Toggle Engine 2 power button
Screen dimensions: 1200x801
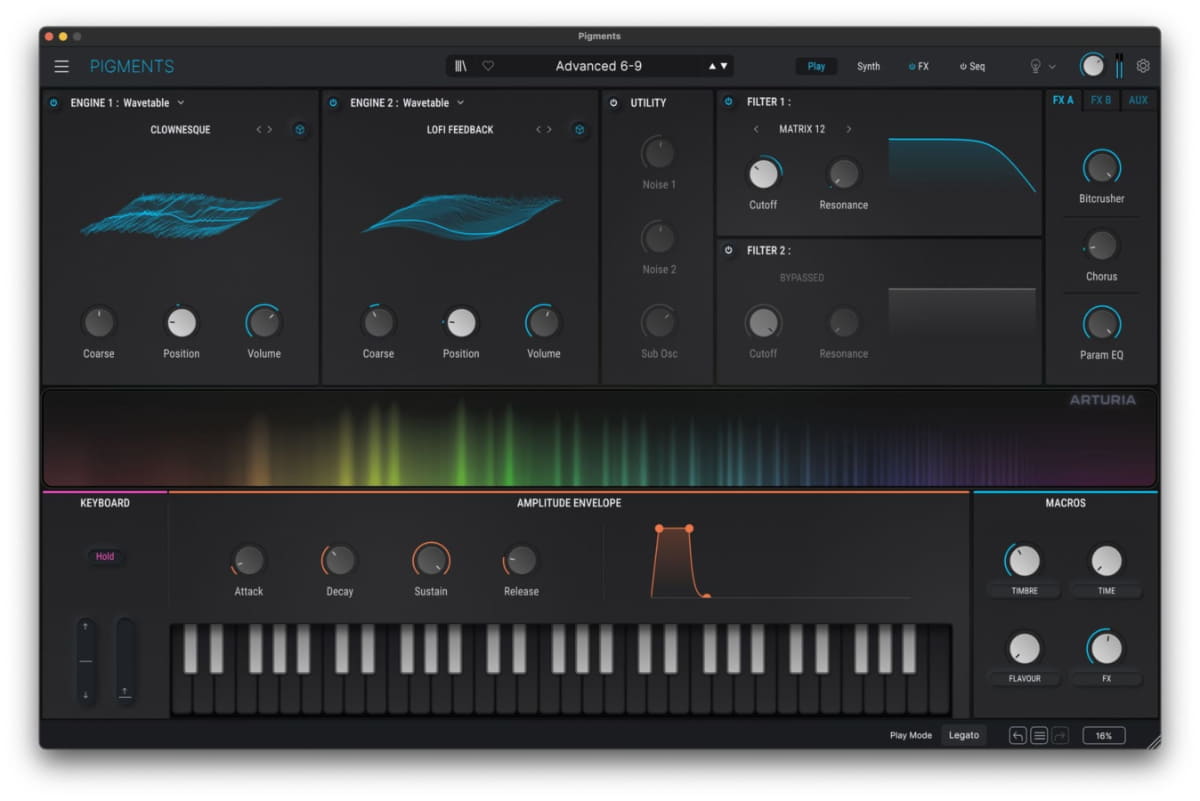point(333,102)
